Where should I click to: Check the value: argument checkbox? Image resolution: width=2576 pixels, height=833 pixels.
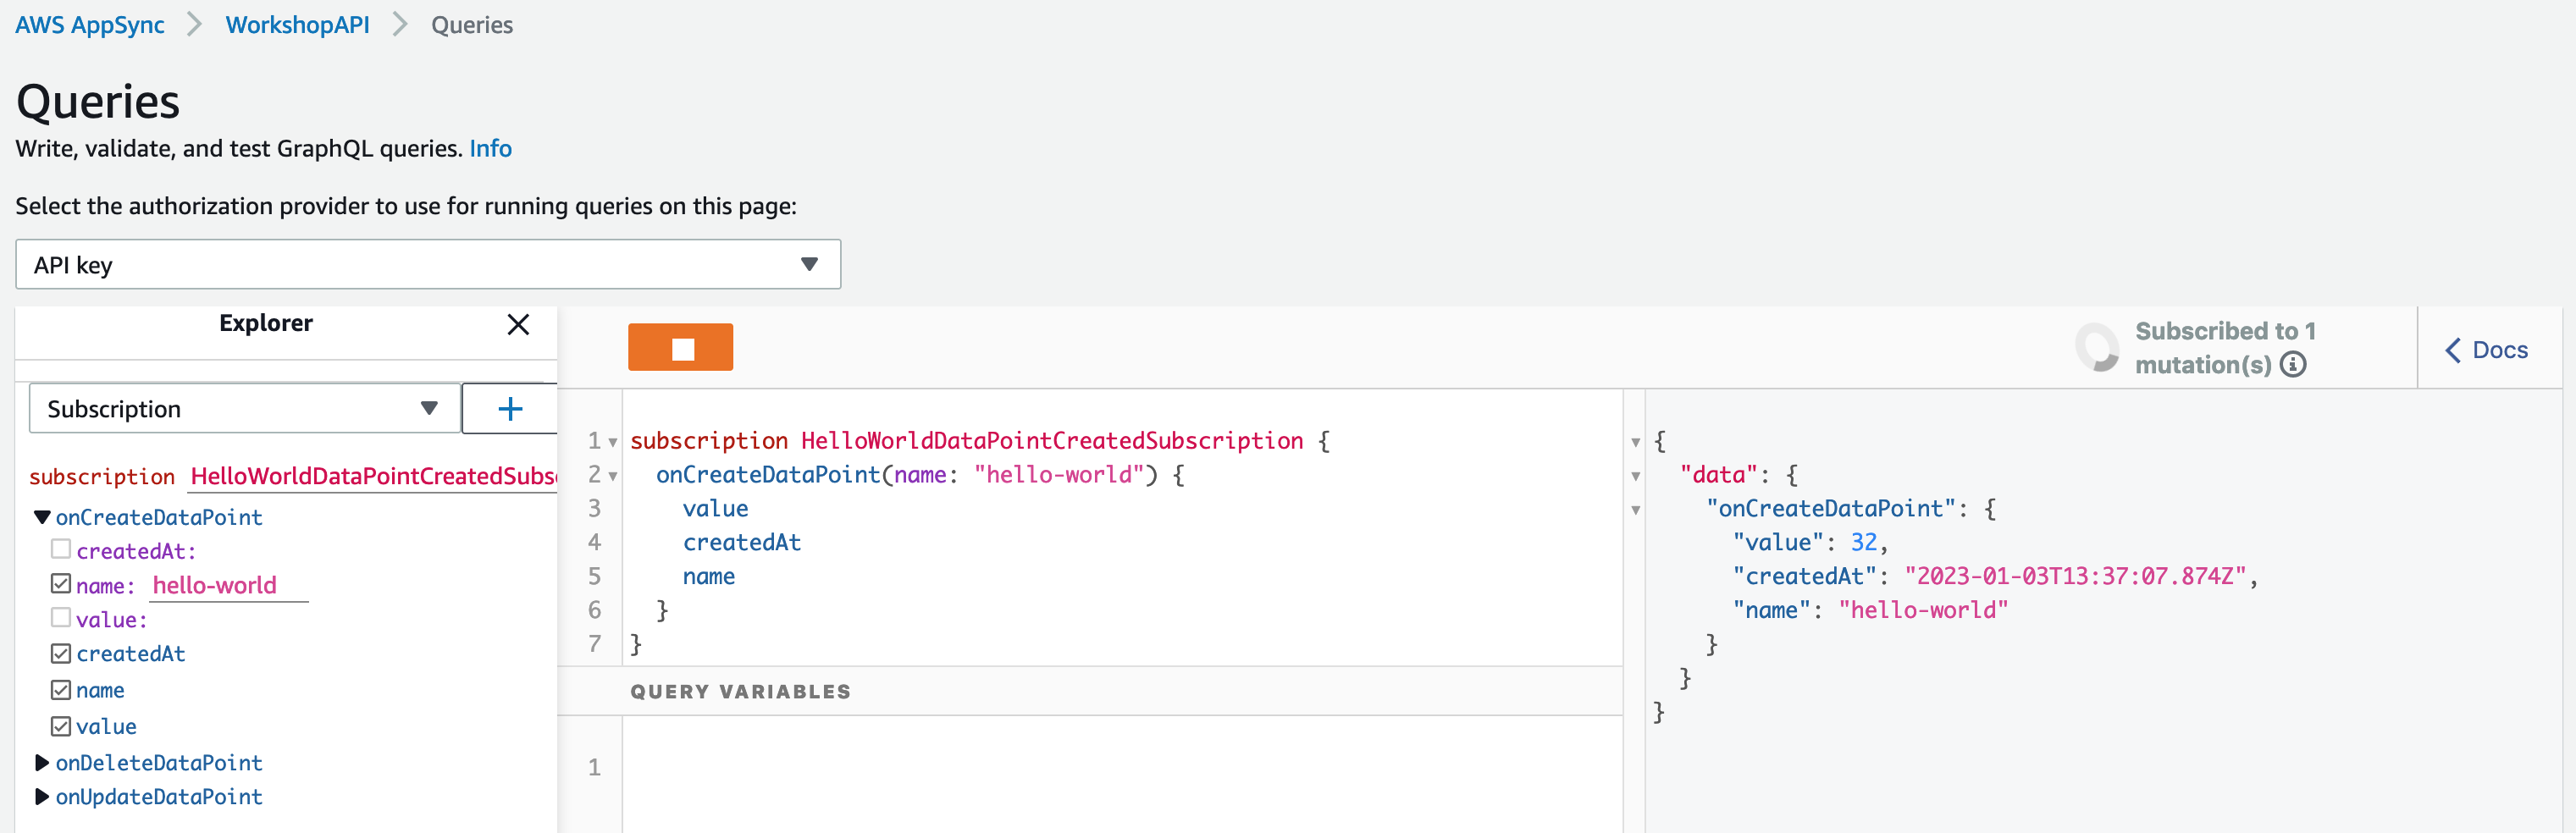(61, 618)
